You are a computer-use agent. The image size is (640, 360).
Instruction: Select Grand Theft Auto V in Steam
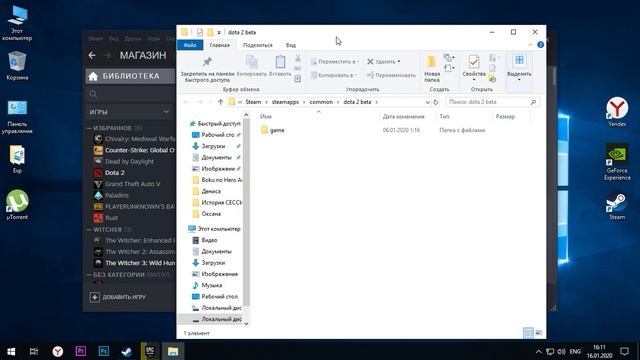[x=133, y=184]
